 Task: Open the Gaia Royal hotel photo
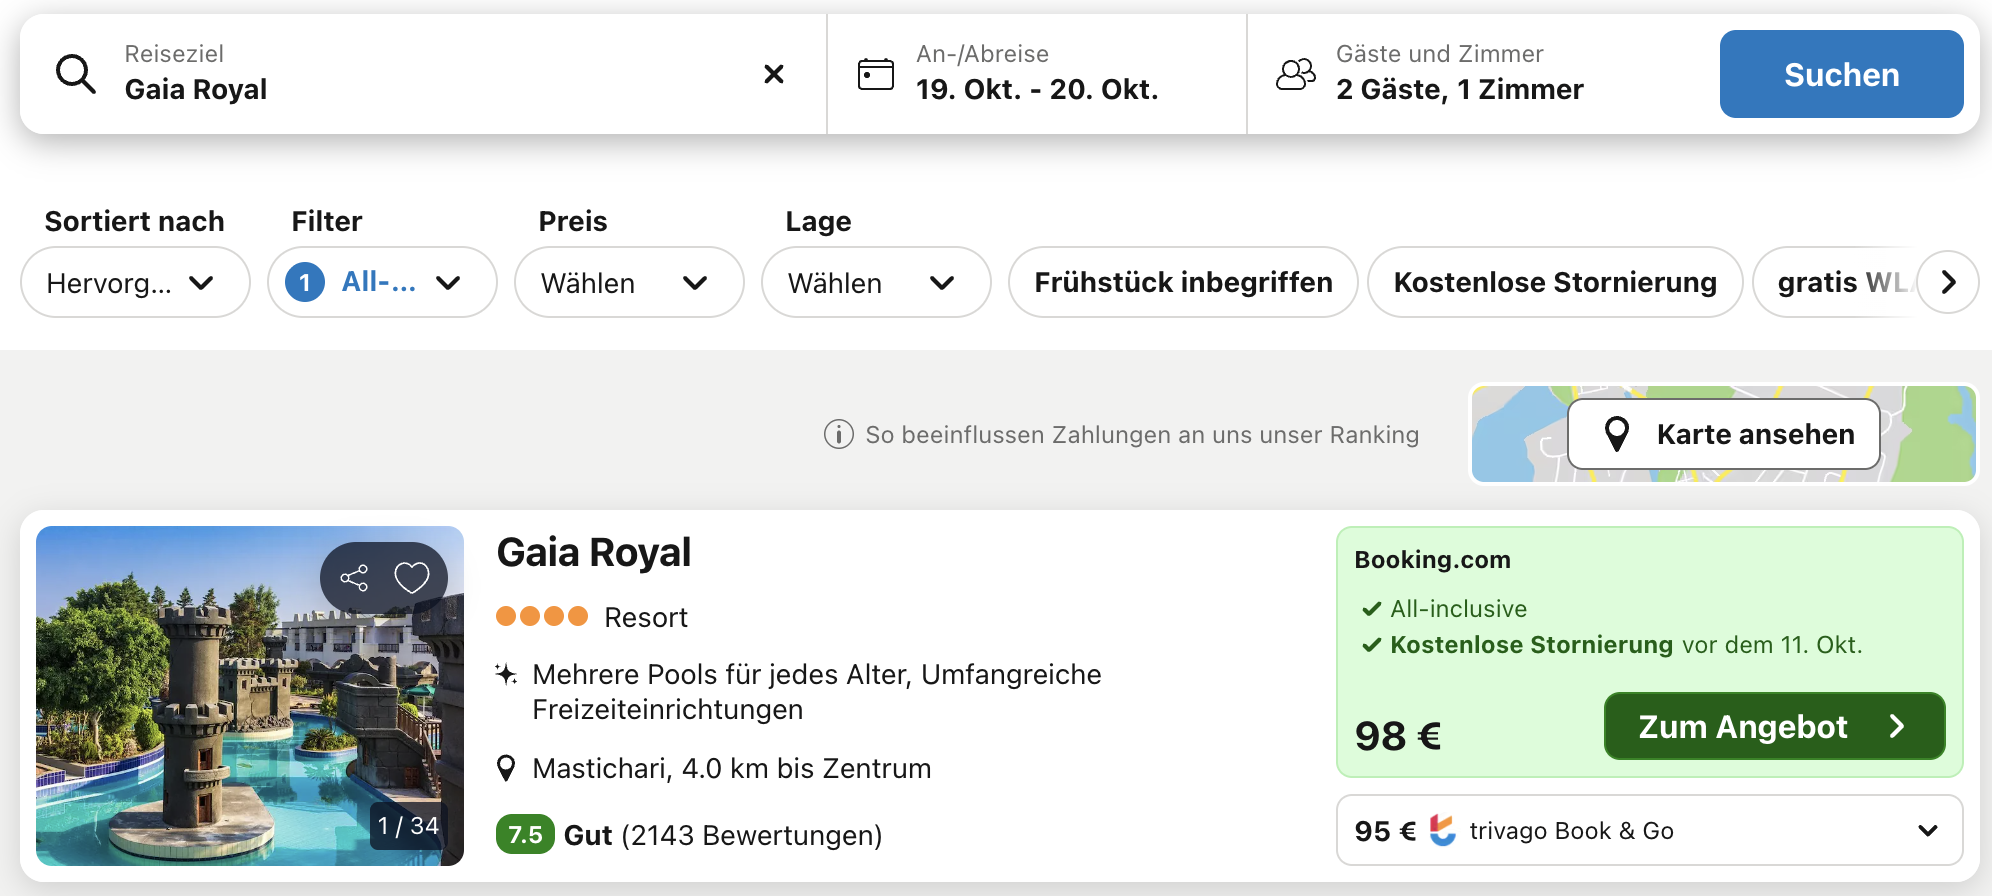(x=250, y=696)
